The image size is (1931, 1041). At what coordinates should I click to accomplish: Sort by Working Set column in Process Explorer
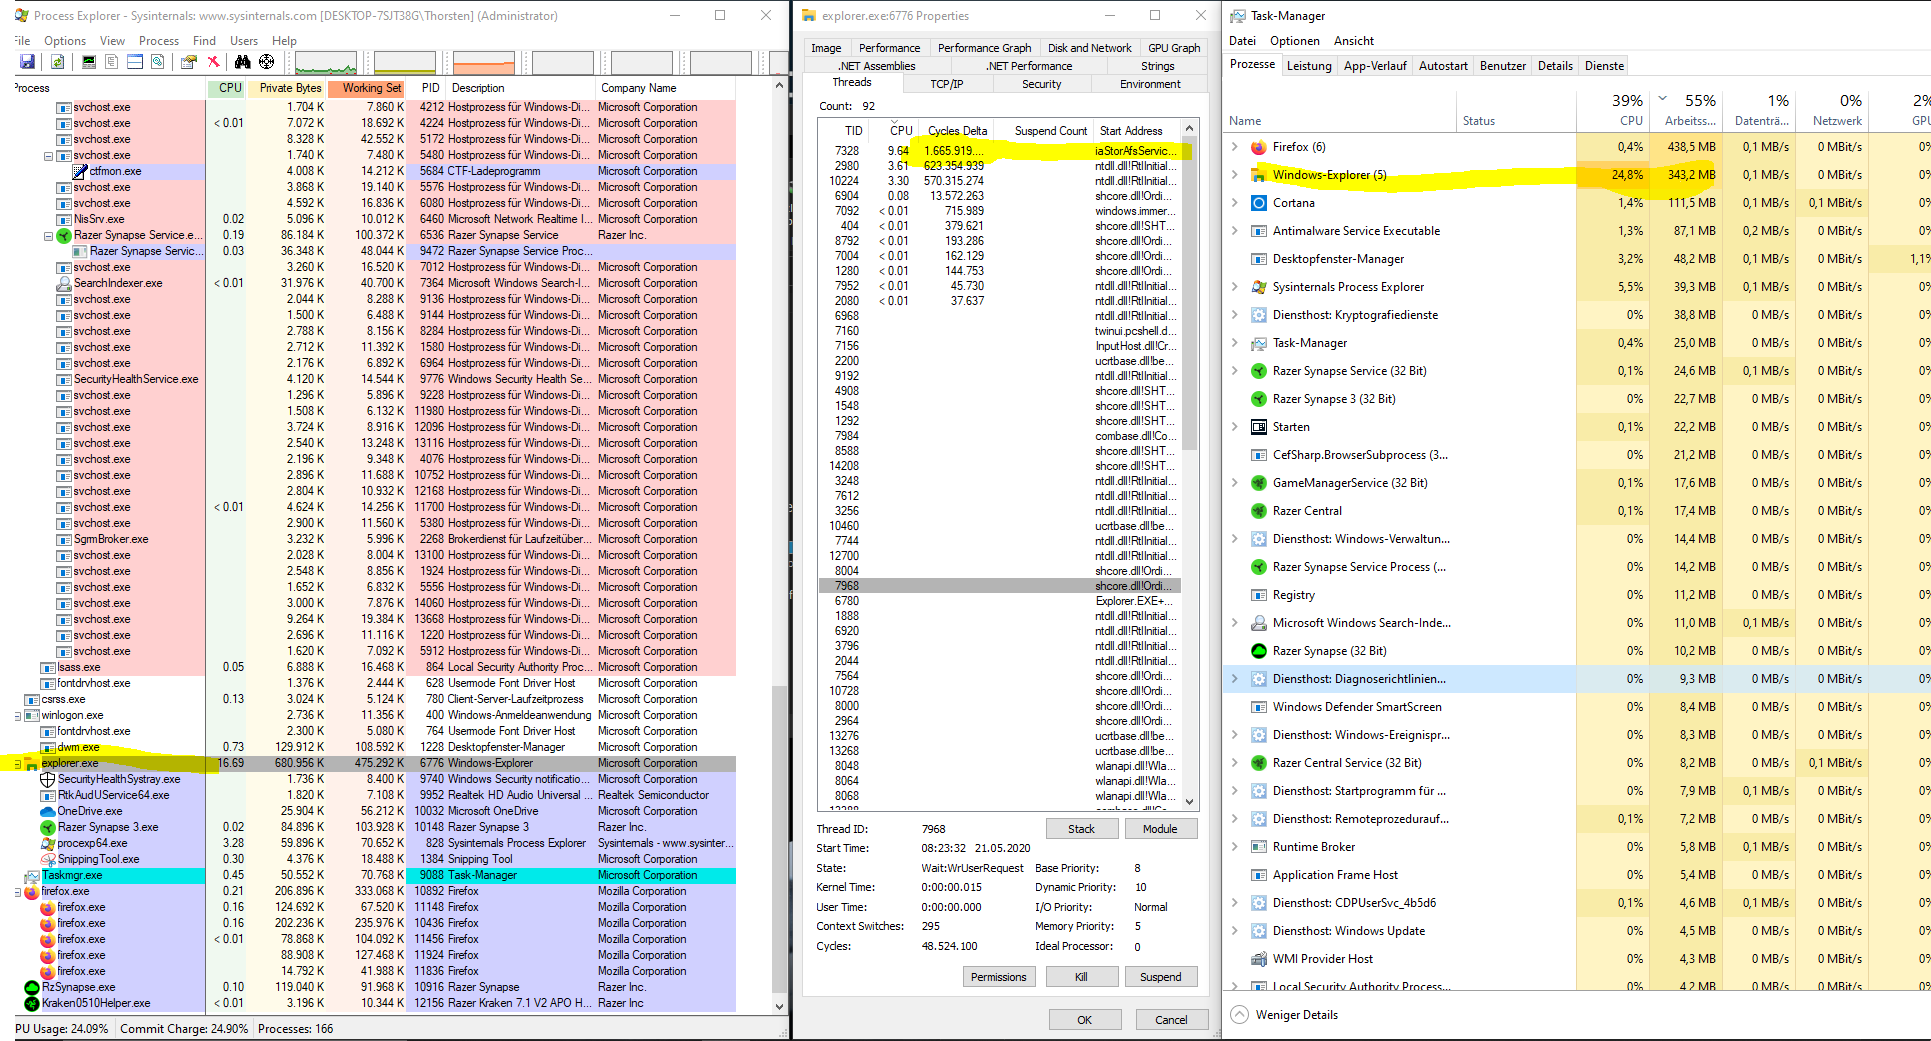[368, 88]
